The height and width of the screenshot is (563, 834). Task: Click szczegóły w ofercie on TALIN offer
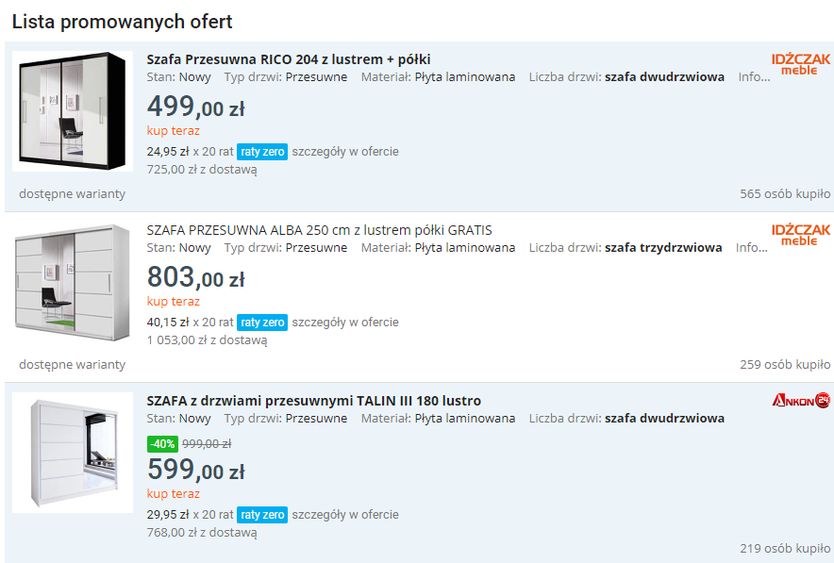pos(345,515)
